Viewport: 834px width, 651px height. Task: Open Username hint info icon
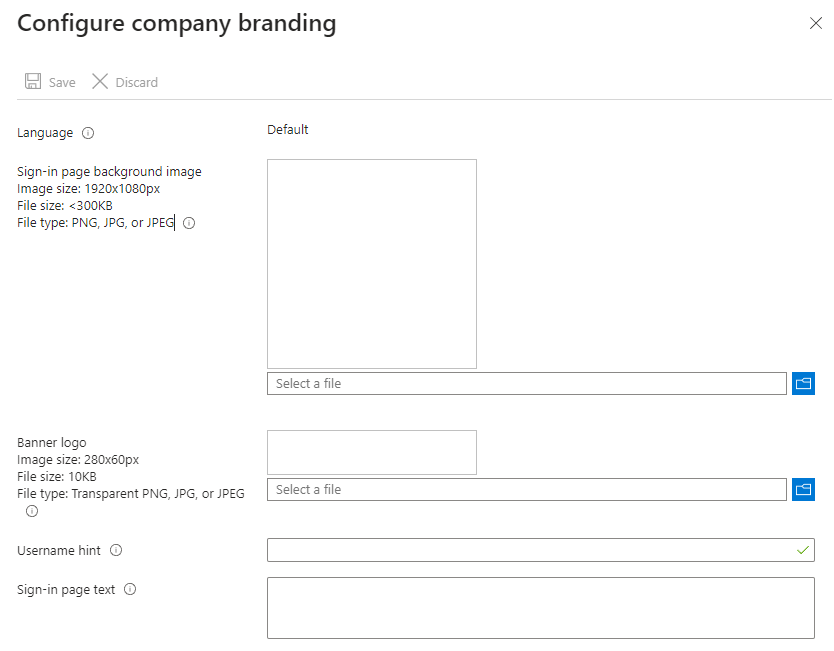coord(116,550)
